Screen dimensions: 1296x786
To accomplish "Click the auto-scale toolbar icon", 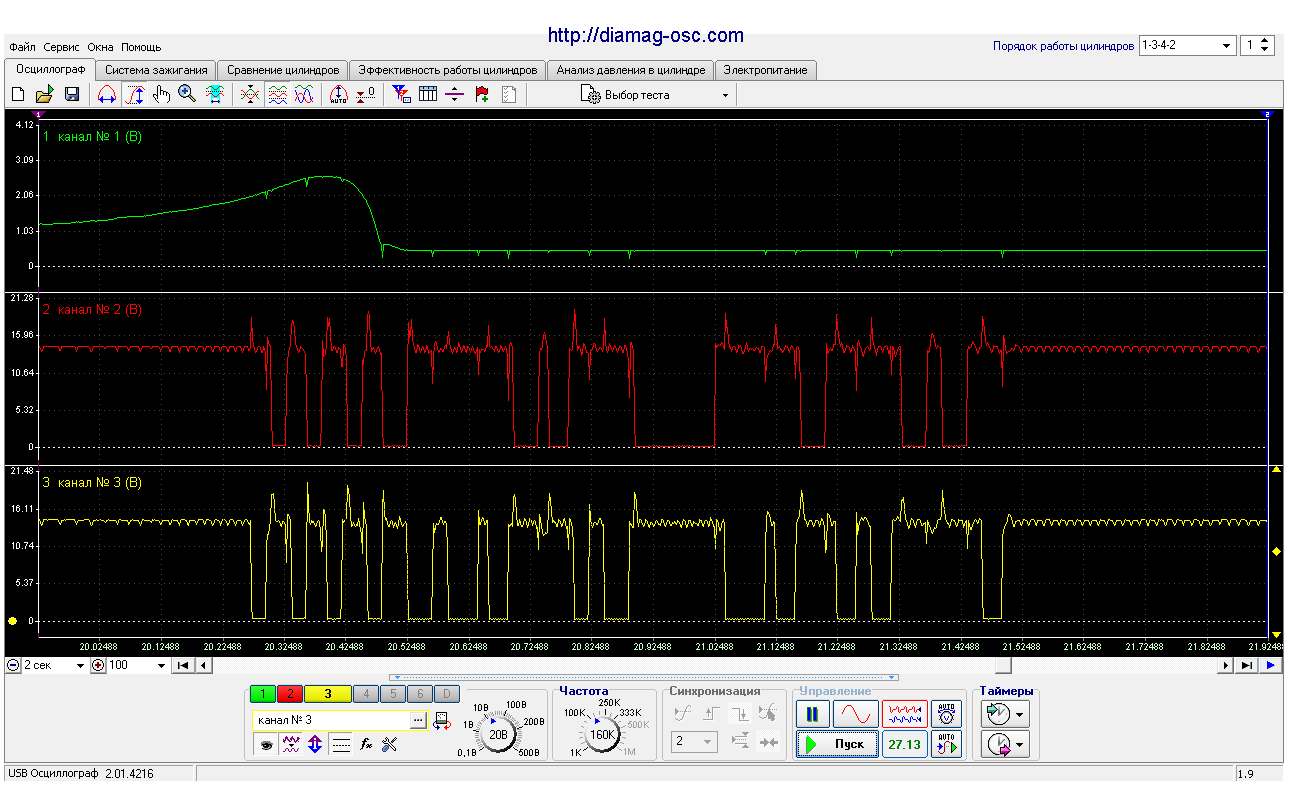I will [338, 95].
